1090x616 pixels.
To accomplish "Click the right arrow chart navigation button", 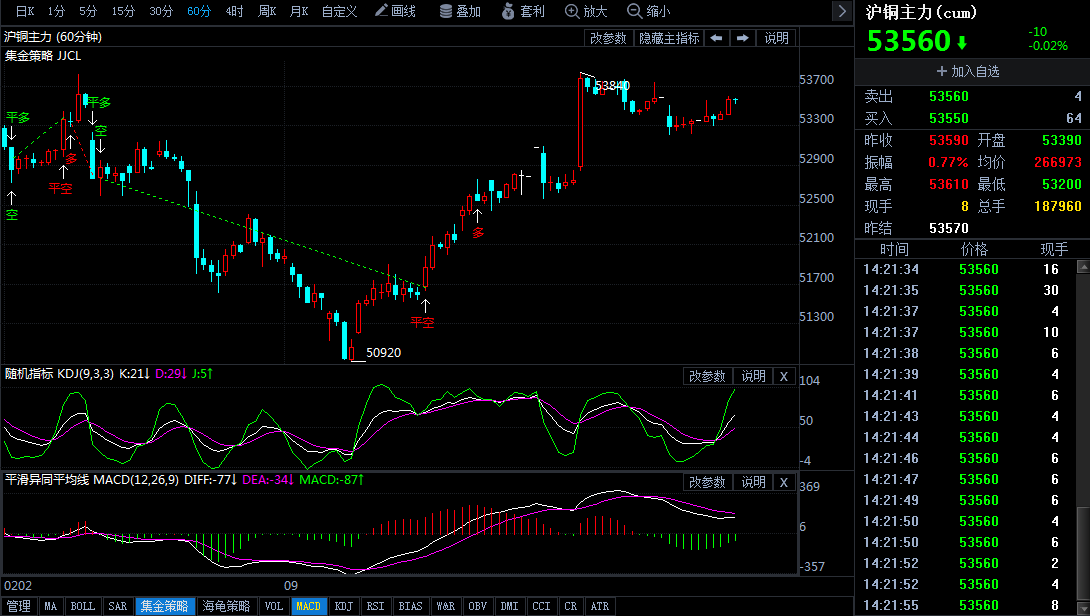I will pyautogui.click(x=742, y=38).
